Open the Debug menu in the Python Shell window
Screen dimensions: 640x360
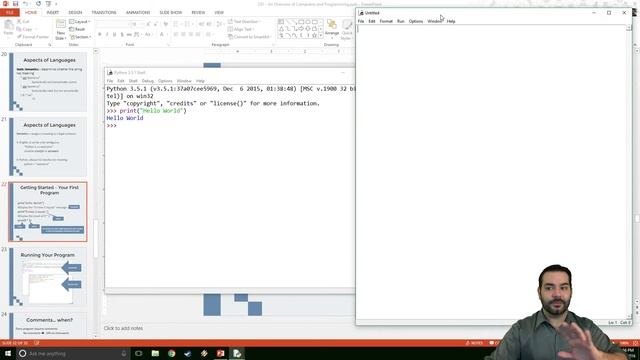pos(148,81)
